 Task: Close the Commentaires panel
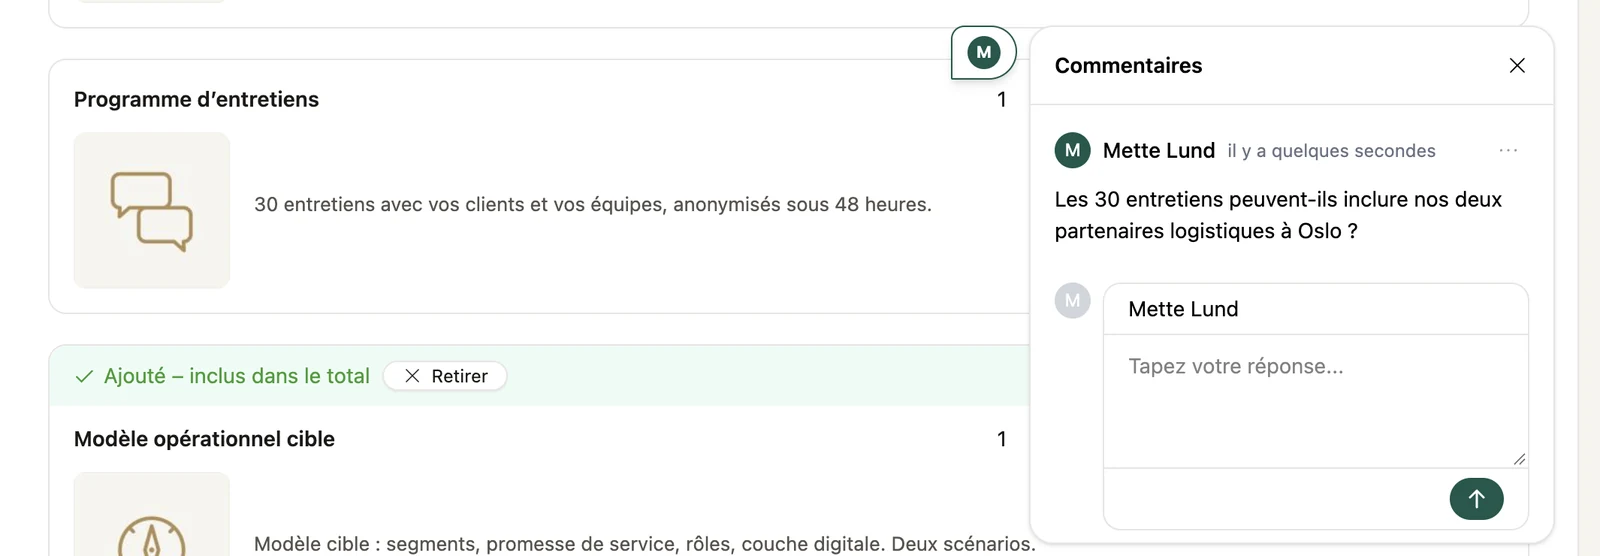coord(1517,65)
